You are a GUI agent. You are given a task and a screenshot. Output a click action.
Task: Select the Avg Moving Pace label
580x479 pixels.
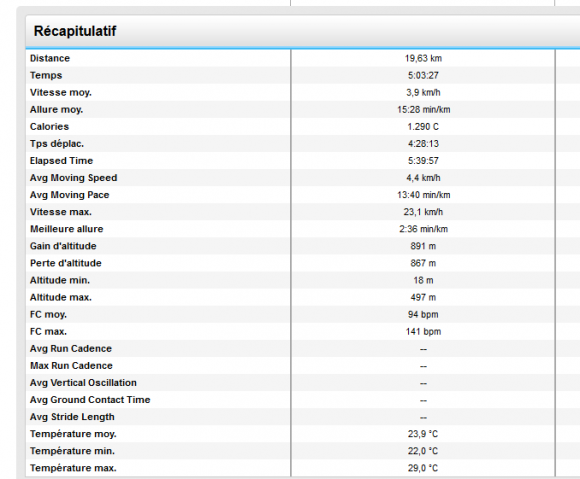(x=70, y=195)
